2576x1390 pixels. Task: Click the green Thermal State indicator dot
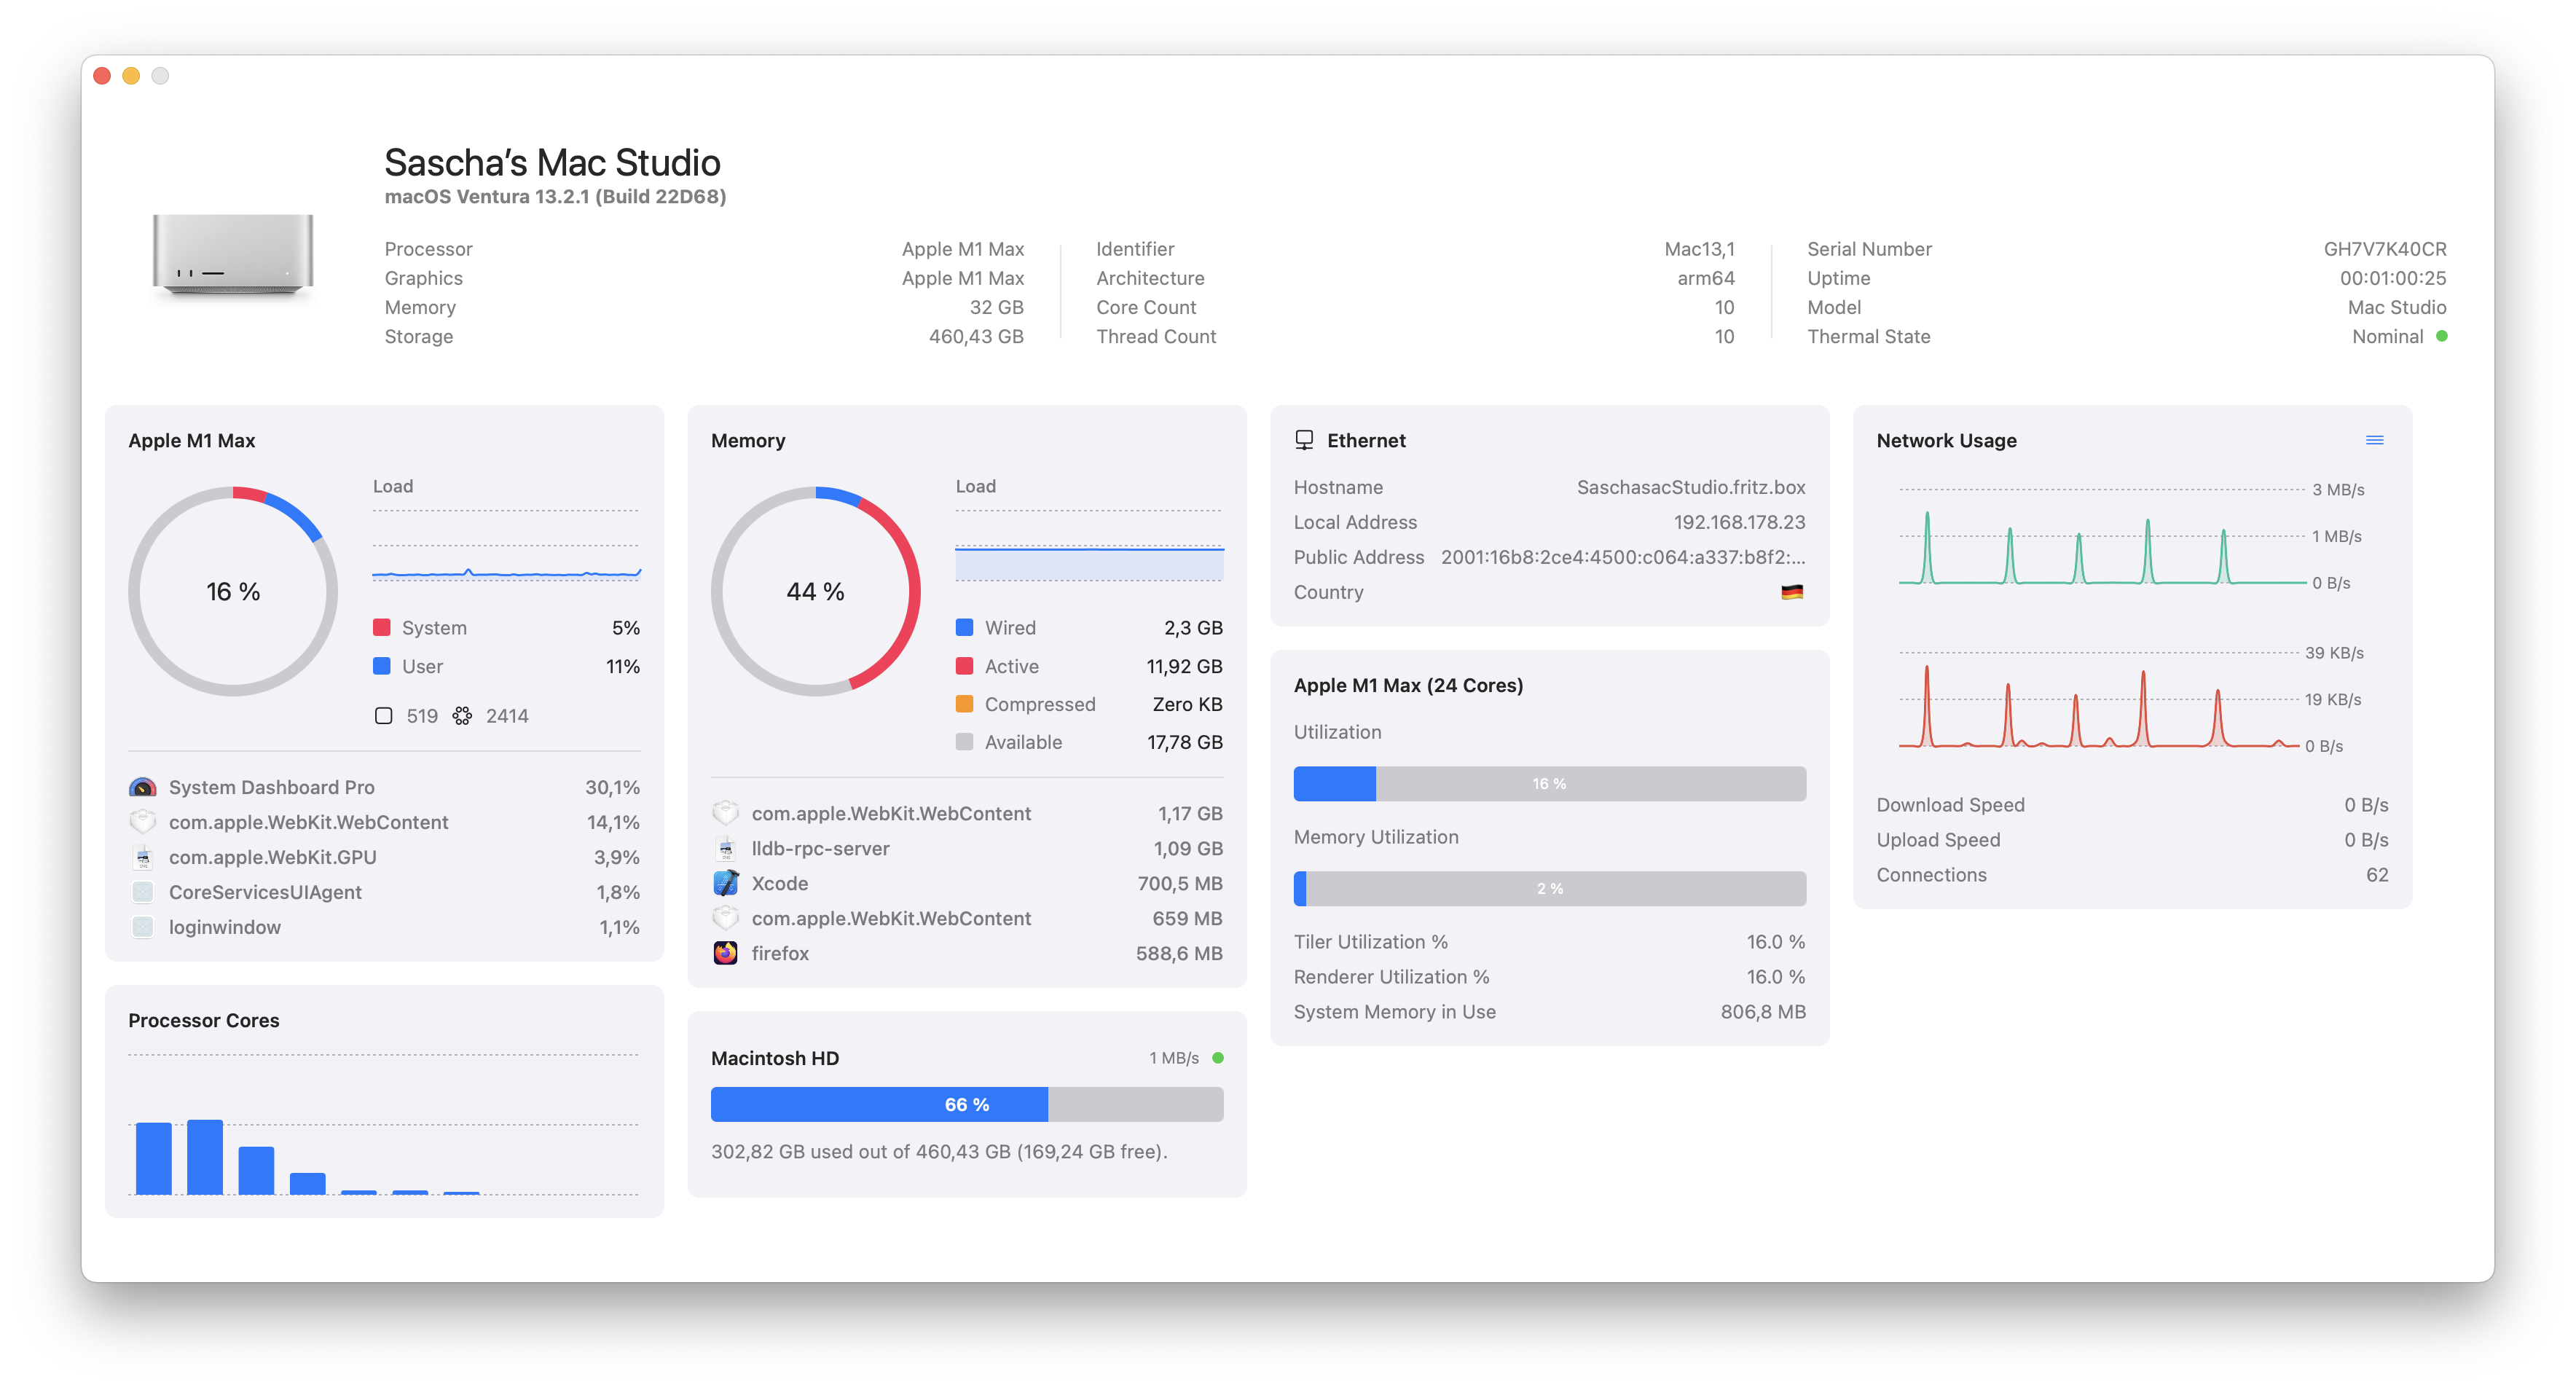coord(2441,336)
